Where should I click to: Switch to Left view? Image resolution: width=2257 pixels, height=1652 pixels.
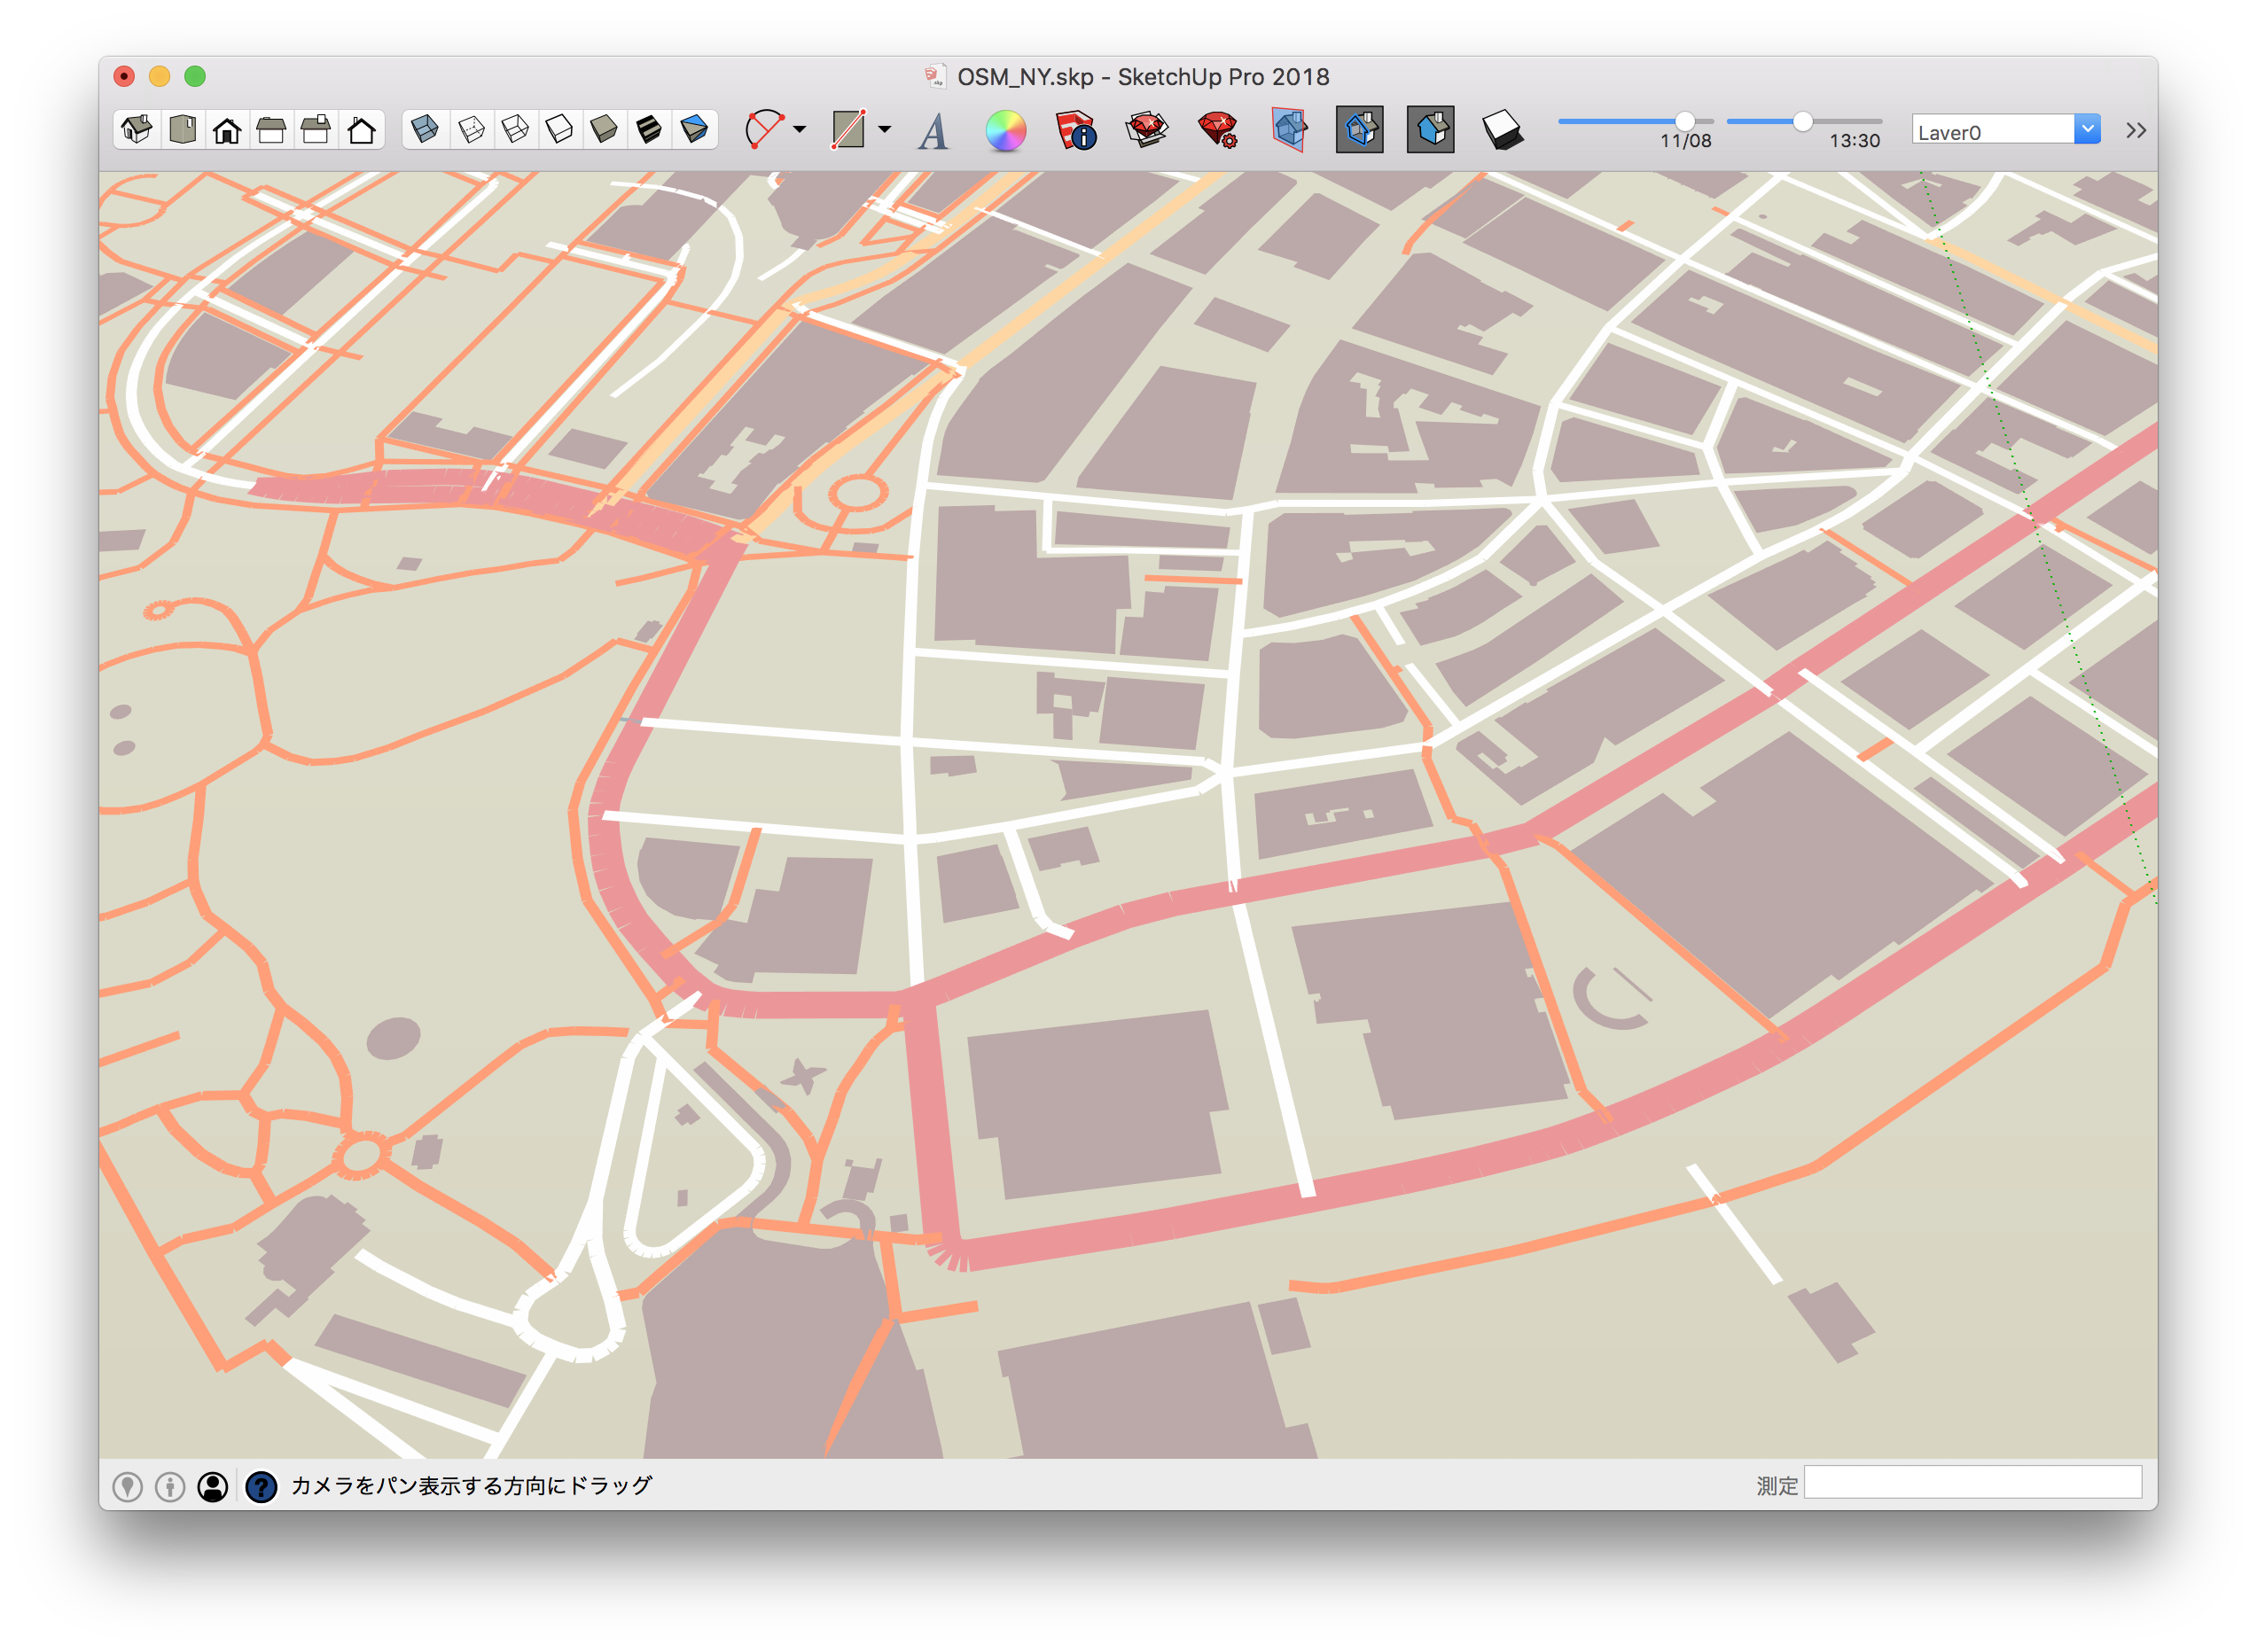coord(361,130)
